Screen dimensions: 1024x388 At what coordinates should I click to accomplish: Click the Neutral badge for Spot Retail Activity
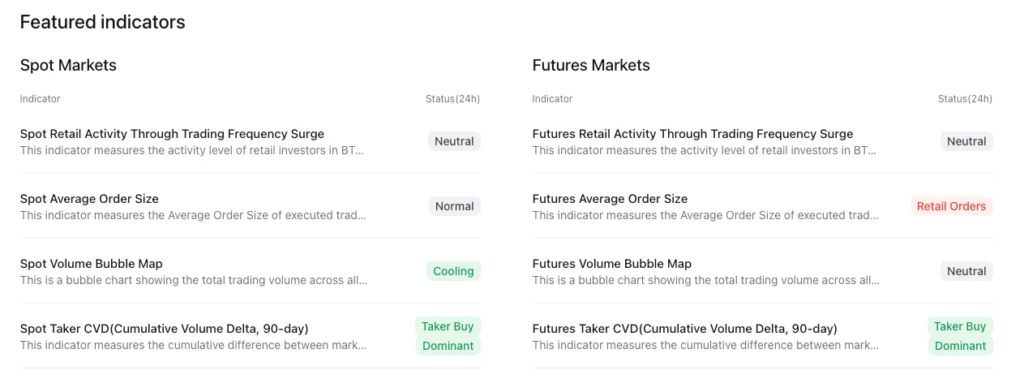tap(455, 141)
